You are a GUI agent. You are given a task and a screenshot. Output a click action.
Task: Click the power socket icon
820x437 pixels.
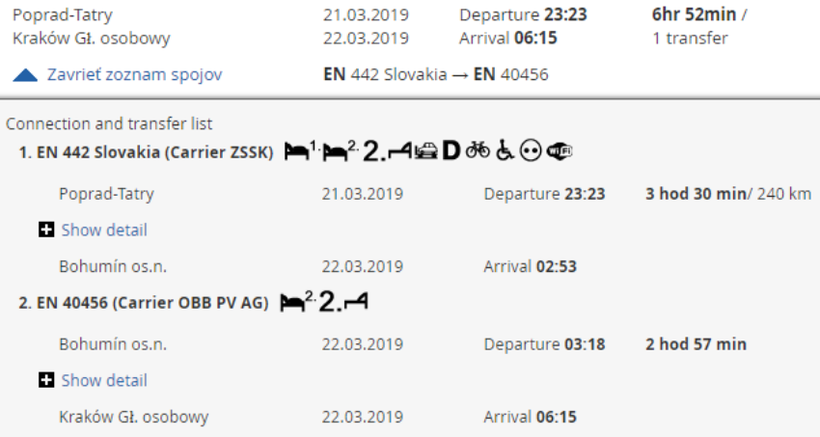coord(531,151)
